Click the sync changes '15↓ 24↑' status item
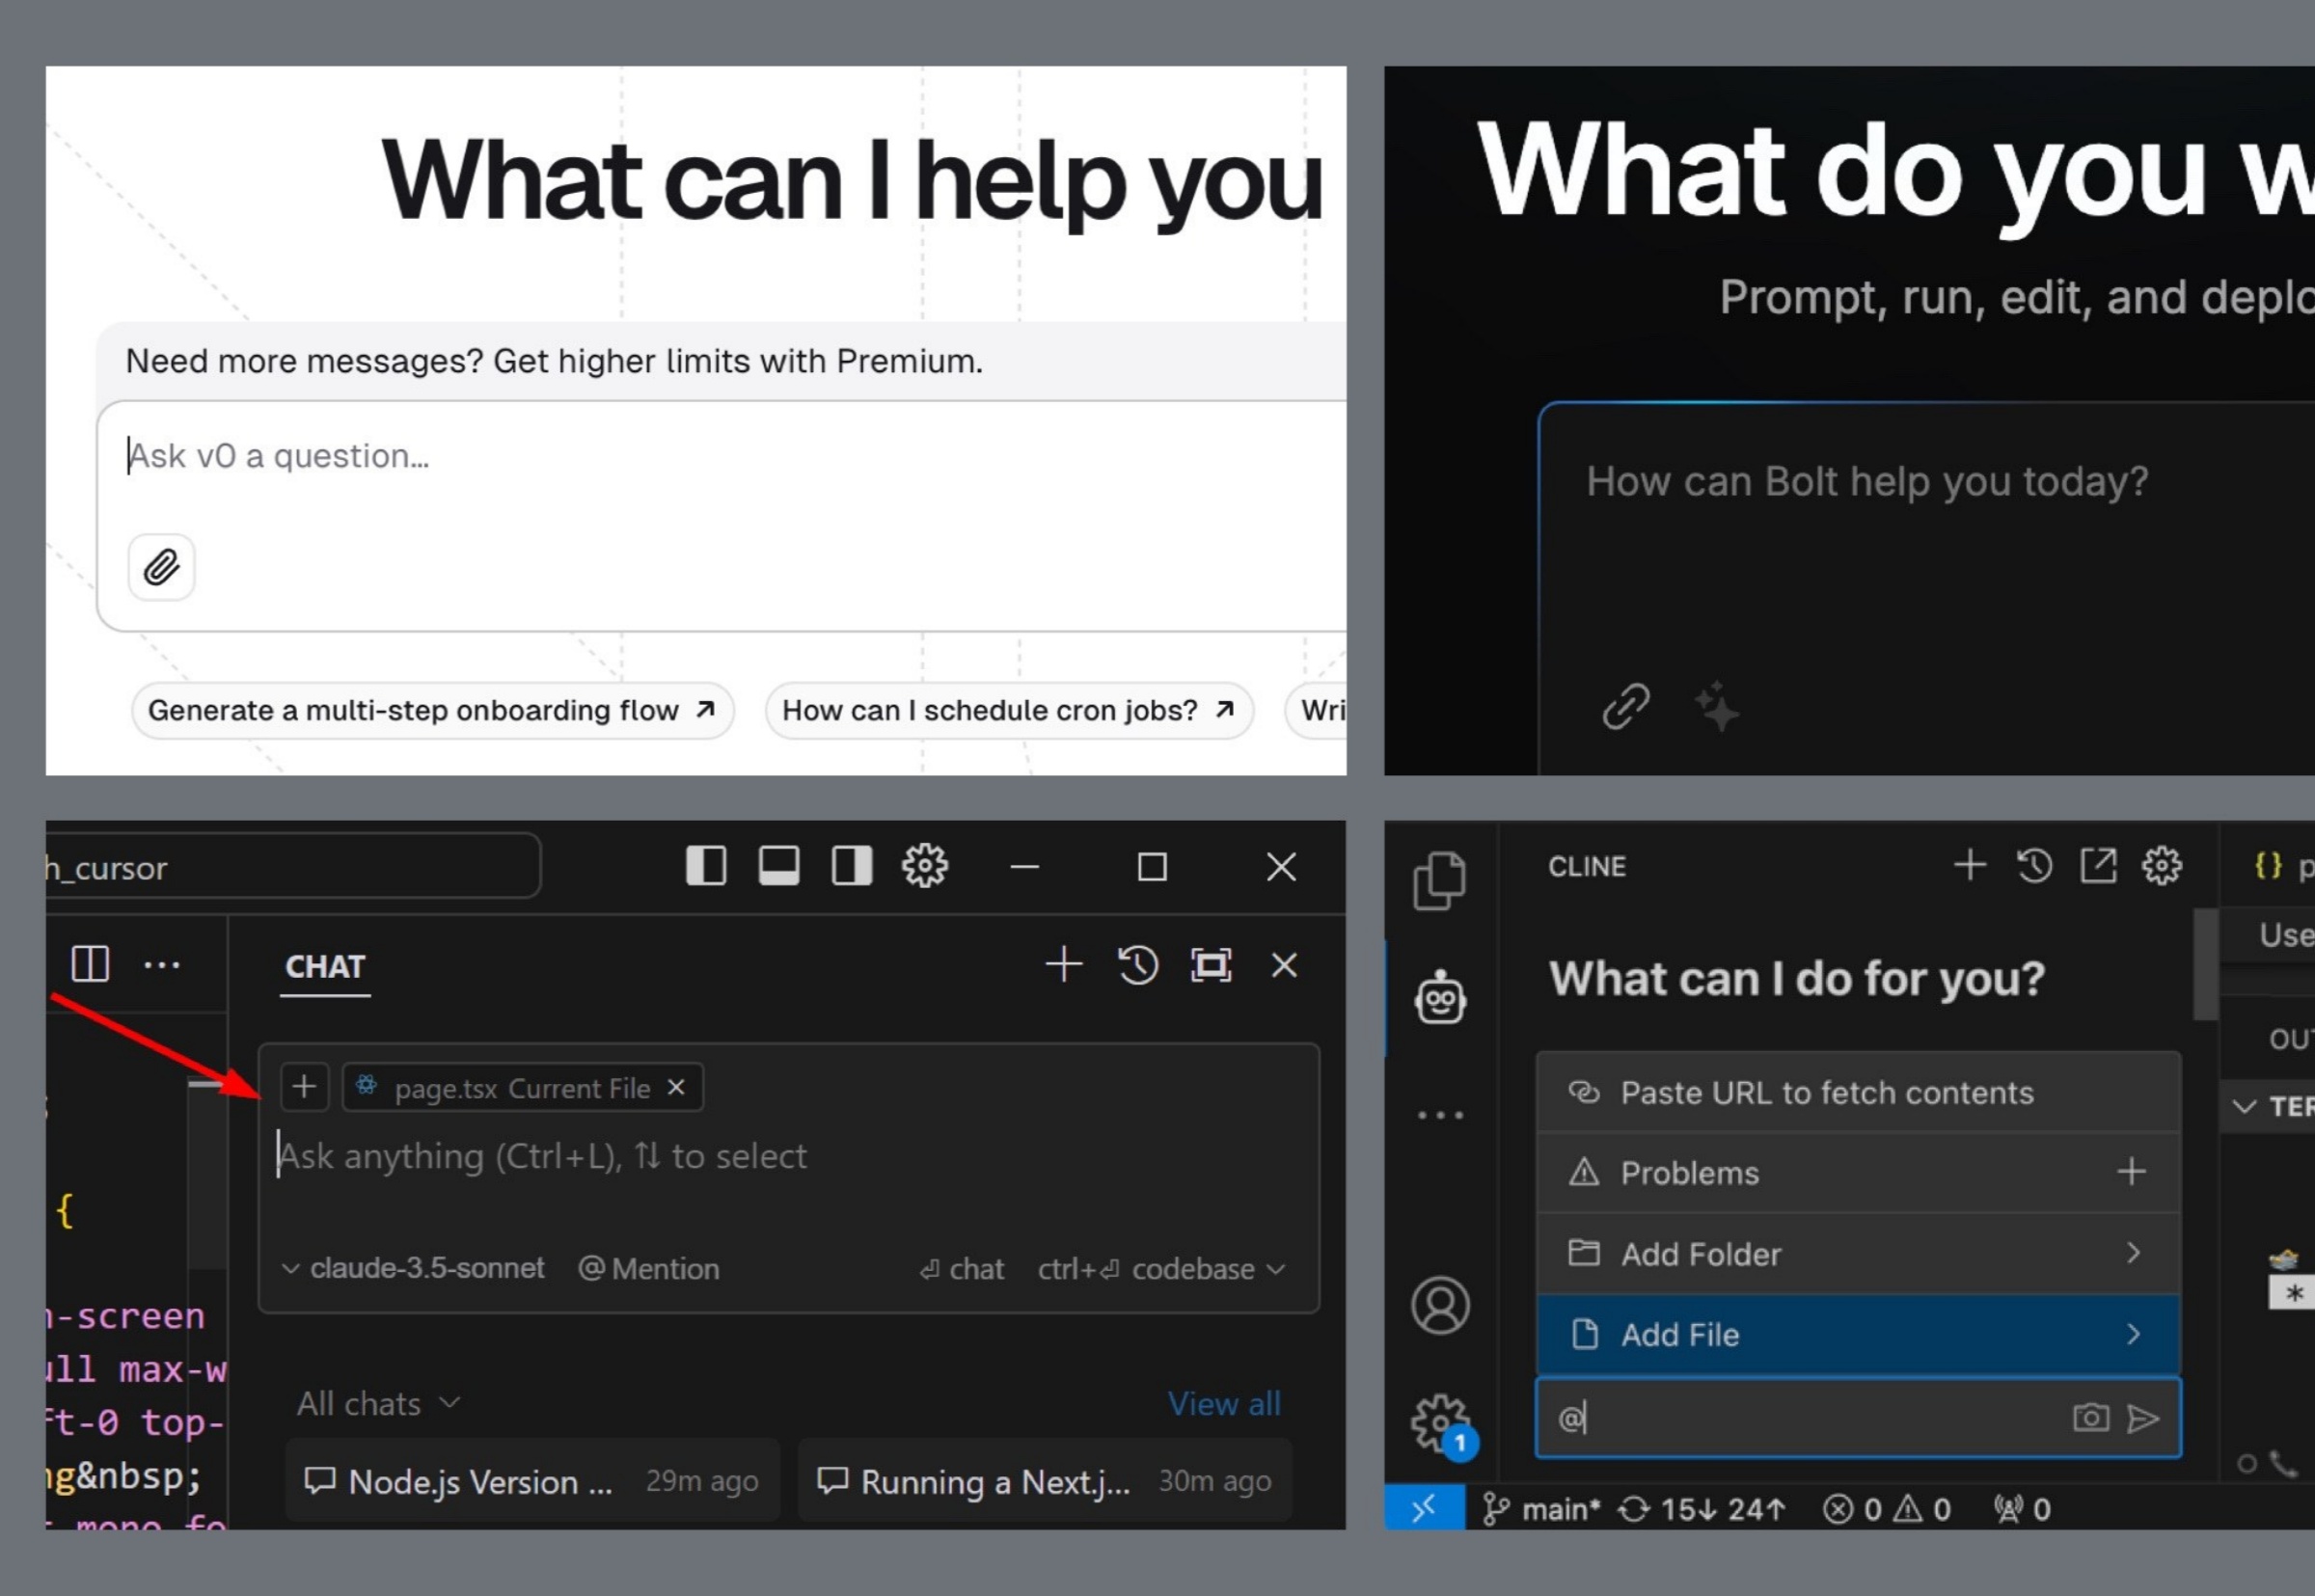 [1702, 1509]
